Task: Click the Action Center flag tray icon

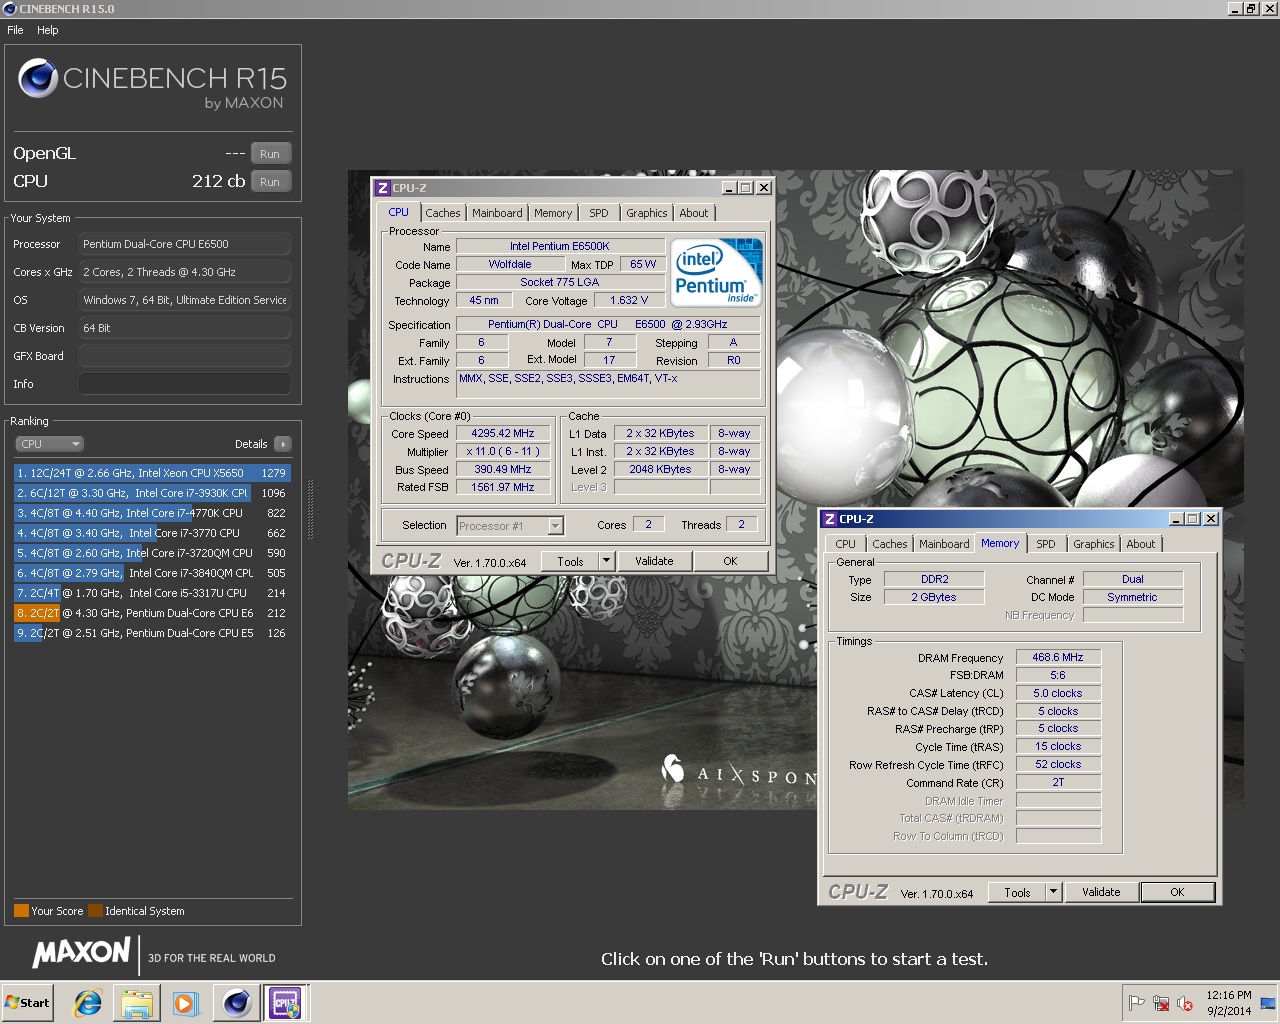Action: coord(1137,1003)
